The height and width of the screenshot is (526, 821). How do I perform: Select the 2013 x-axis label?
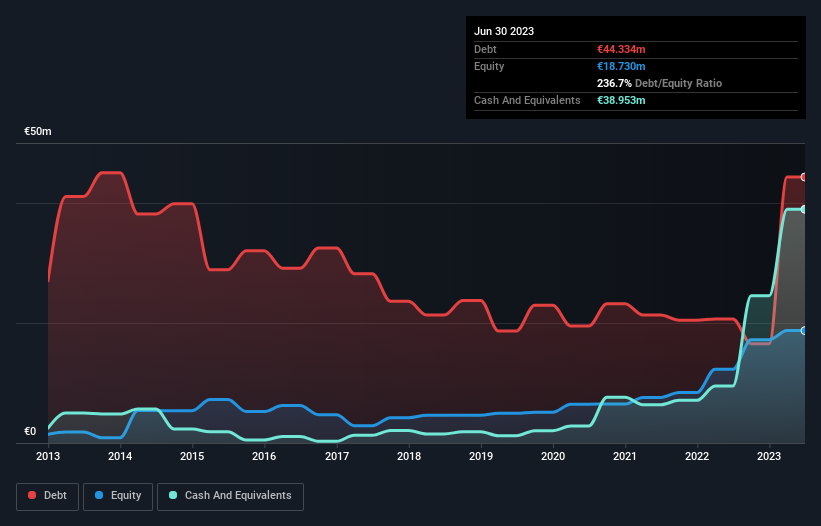click(48, 456)
